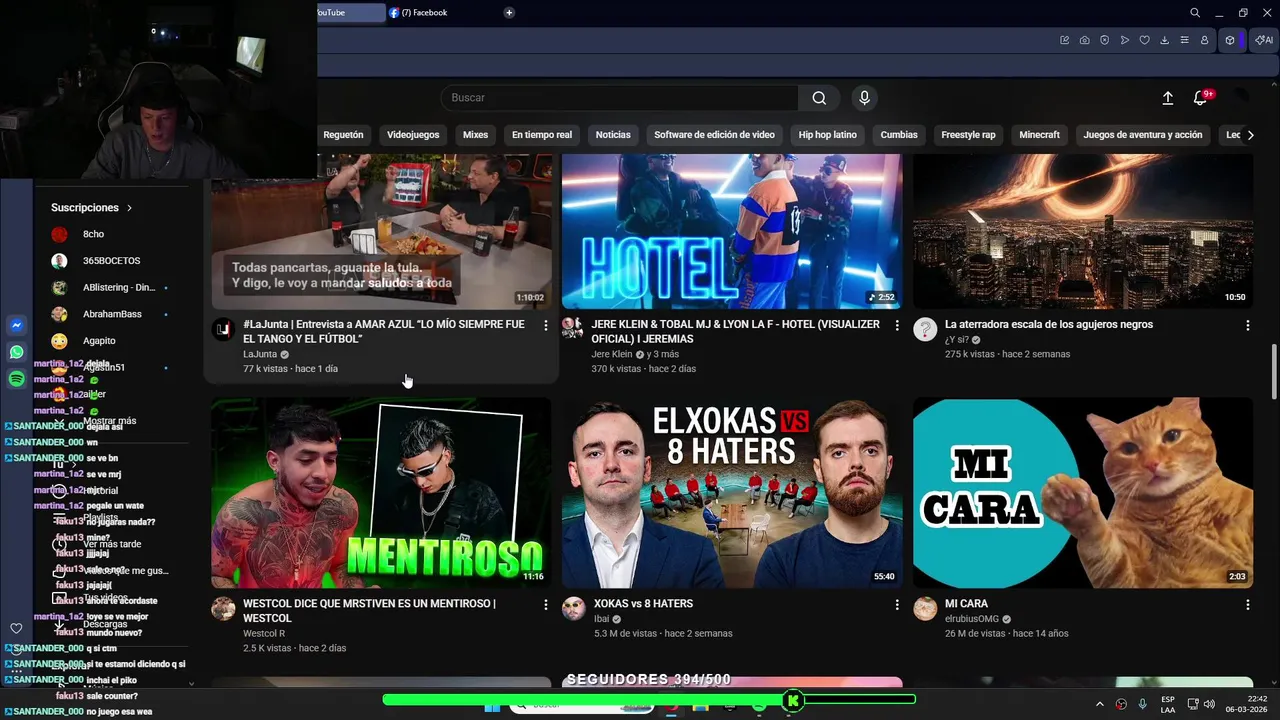Click the Ibai channel avatar on XOKAS video
This screenshot has height=720, width=1280.
(573, 609)
